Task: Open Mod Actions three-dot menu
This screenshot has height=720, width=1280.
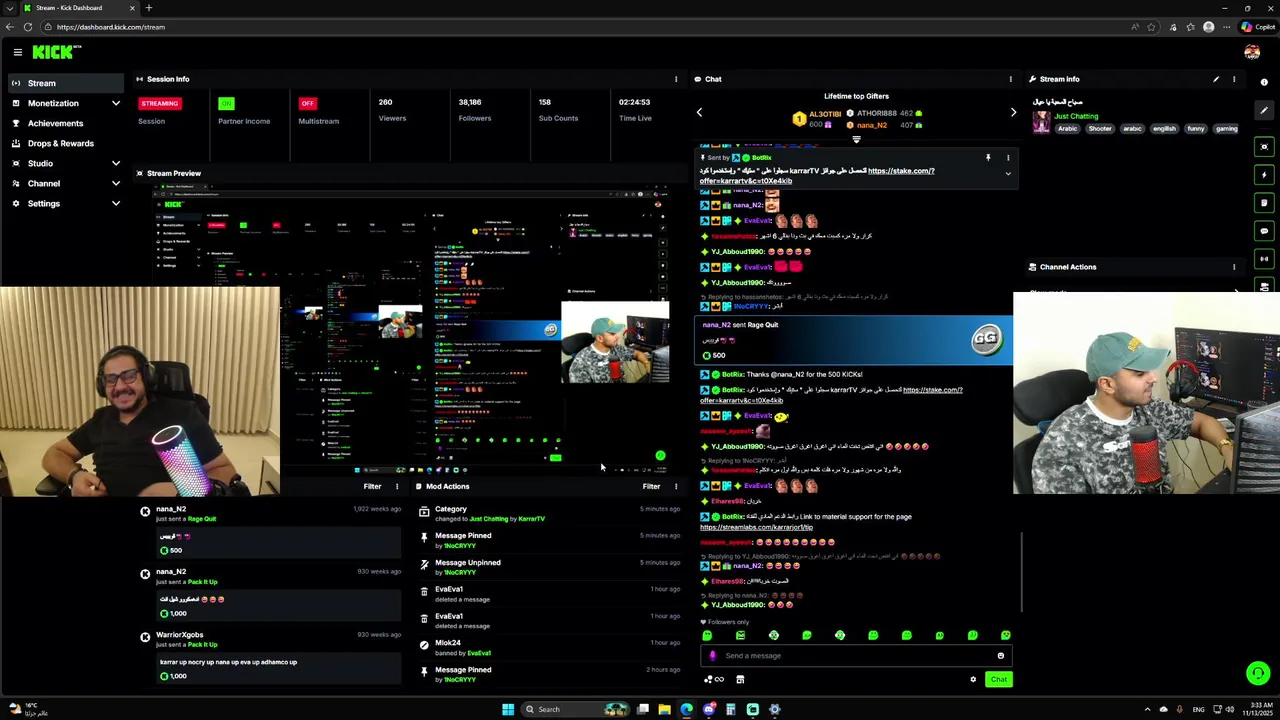Action: 676,487
